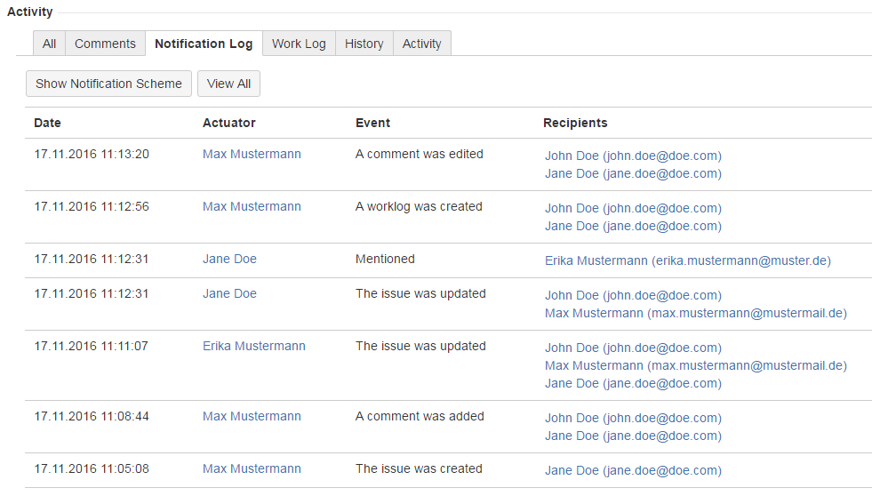Switch to the All tab
872x496 pixels.
[x=49, y=44]
